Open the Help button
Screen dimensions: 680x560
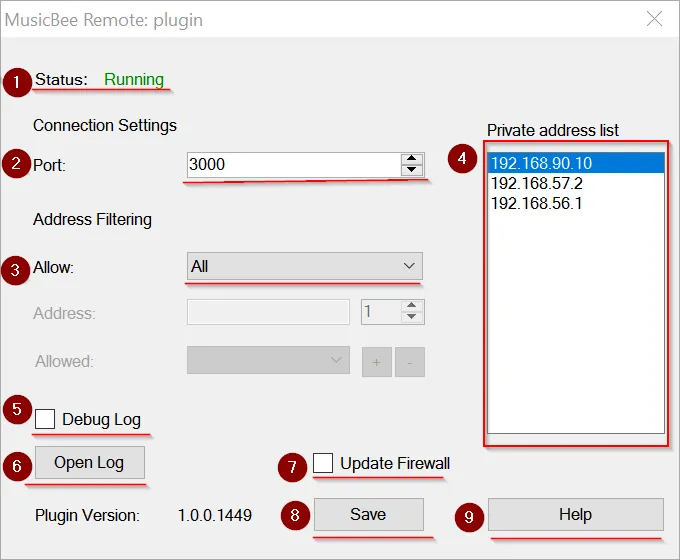click(x=575, y=514)
